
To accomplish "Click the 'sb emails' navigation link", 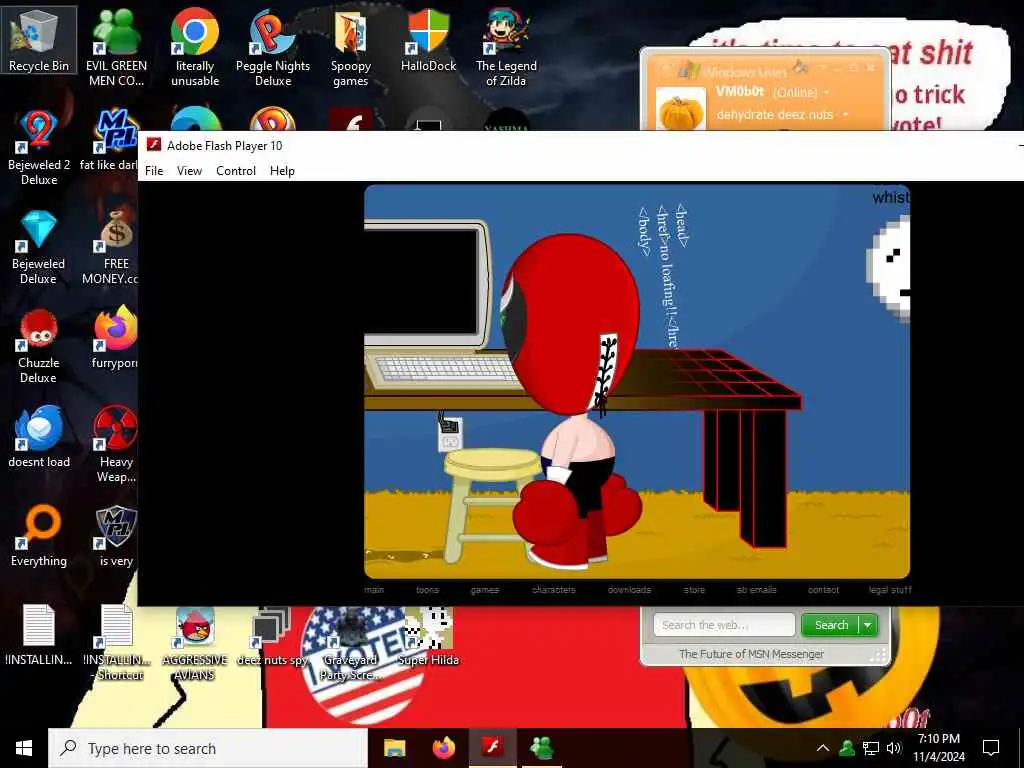I will pyautogui.click(x=756, y=590).
